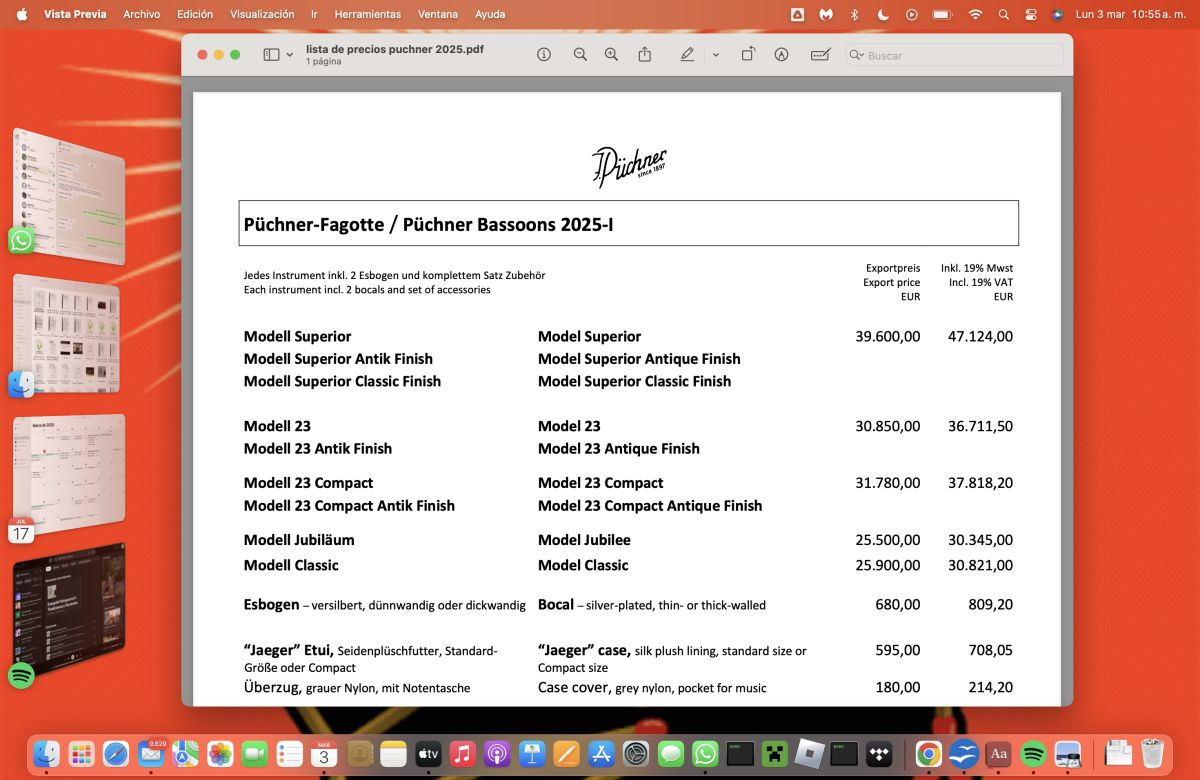Open the Share button in Preview toolbar
1200x780 pixels.
[x=645, y=55]
